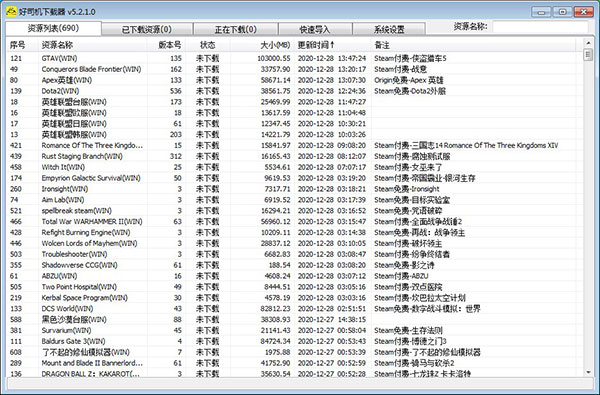Click the scrollbar up arrow
The height and width of the screenshot is (395, 600).
(x=588, y=42)
